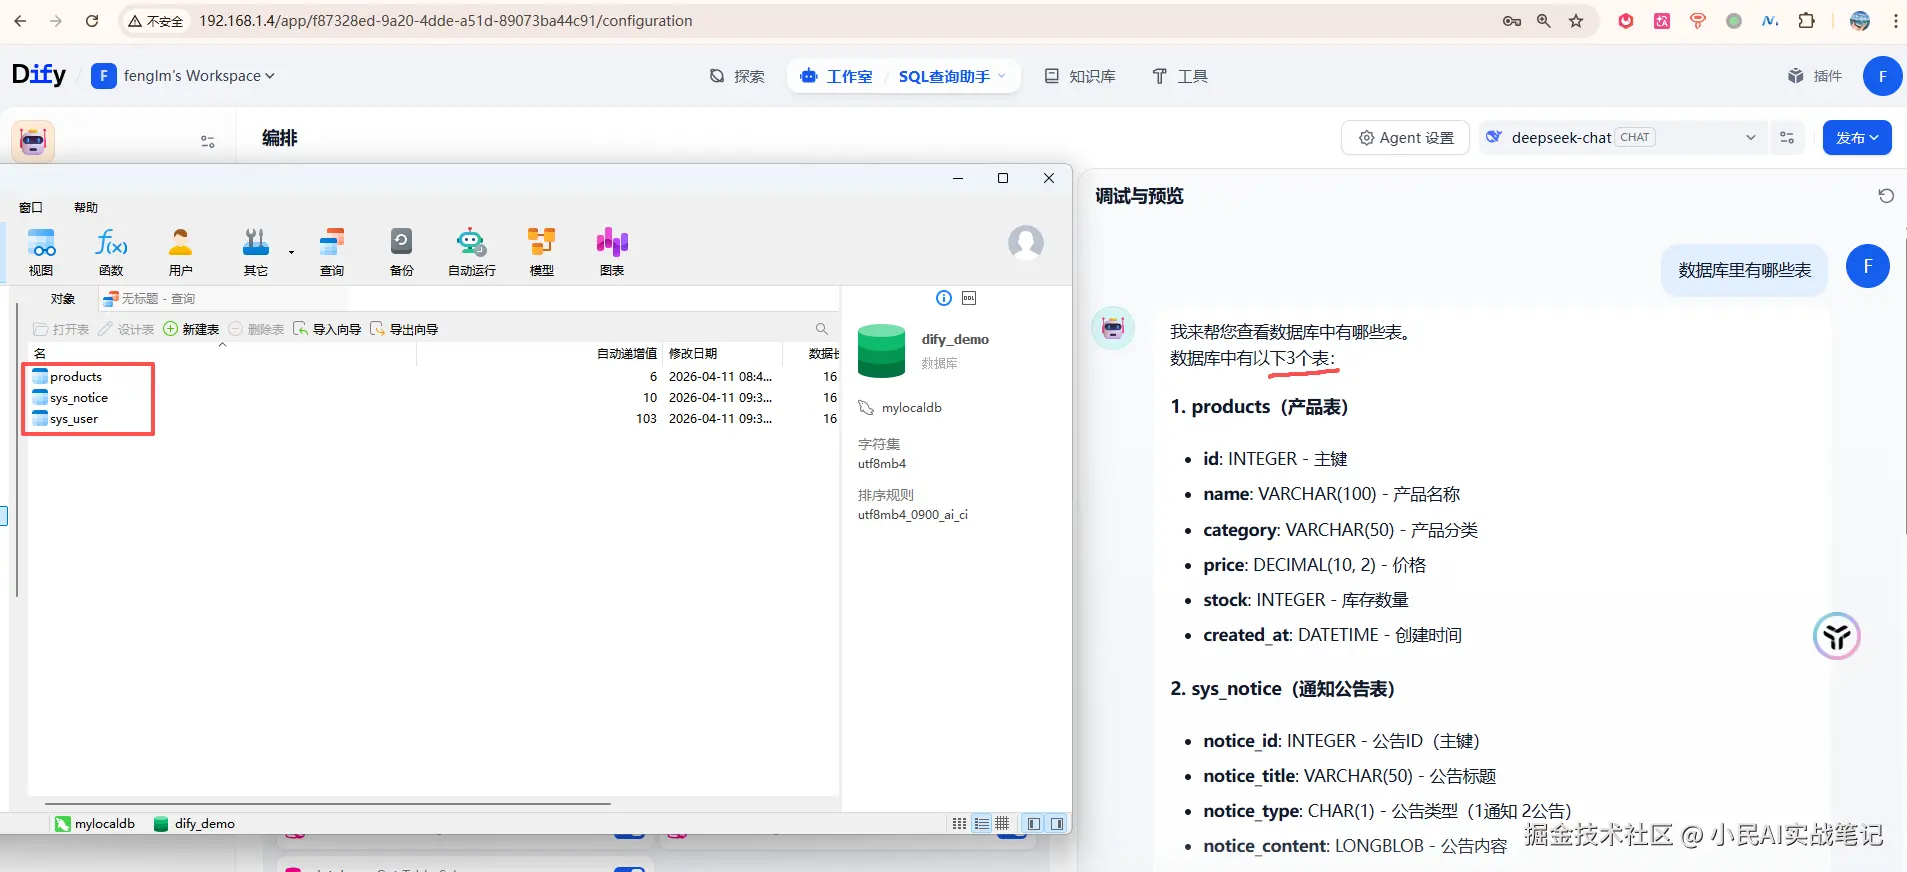The image size is (1907, 872).
Task: Click the table list search magnifier
Action: coord(822,329)
